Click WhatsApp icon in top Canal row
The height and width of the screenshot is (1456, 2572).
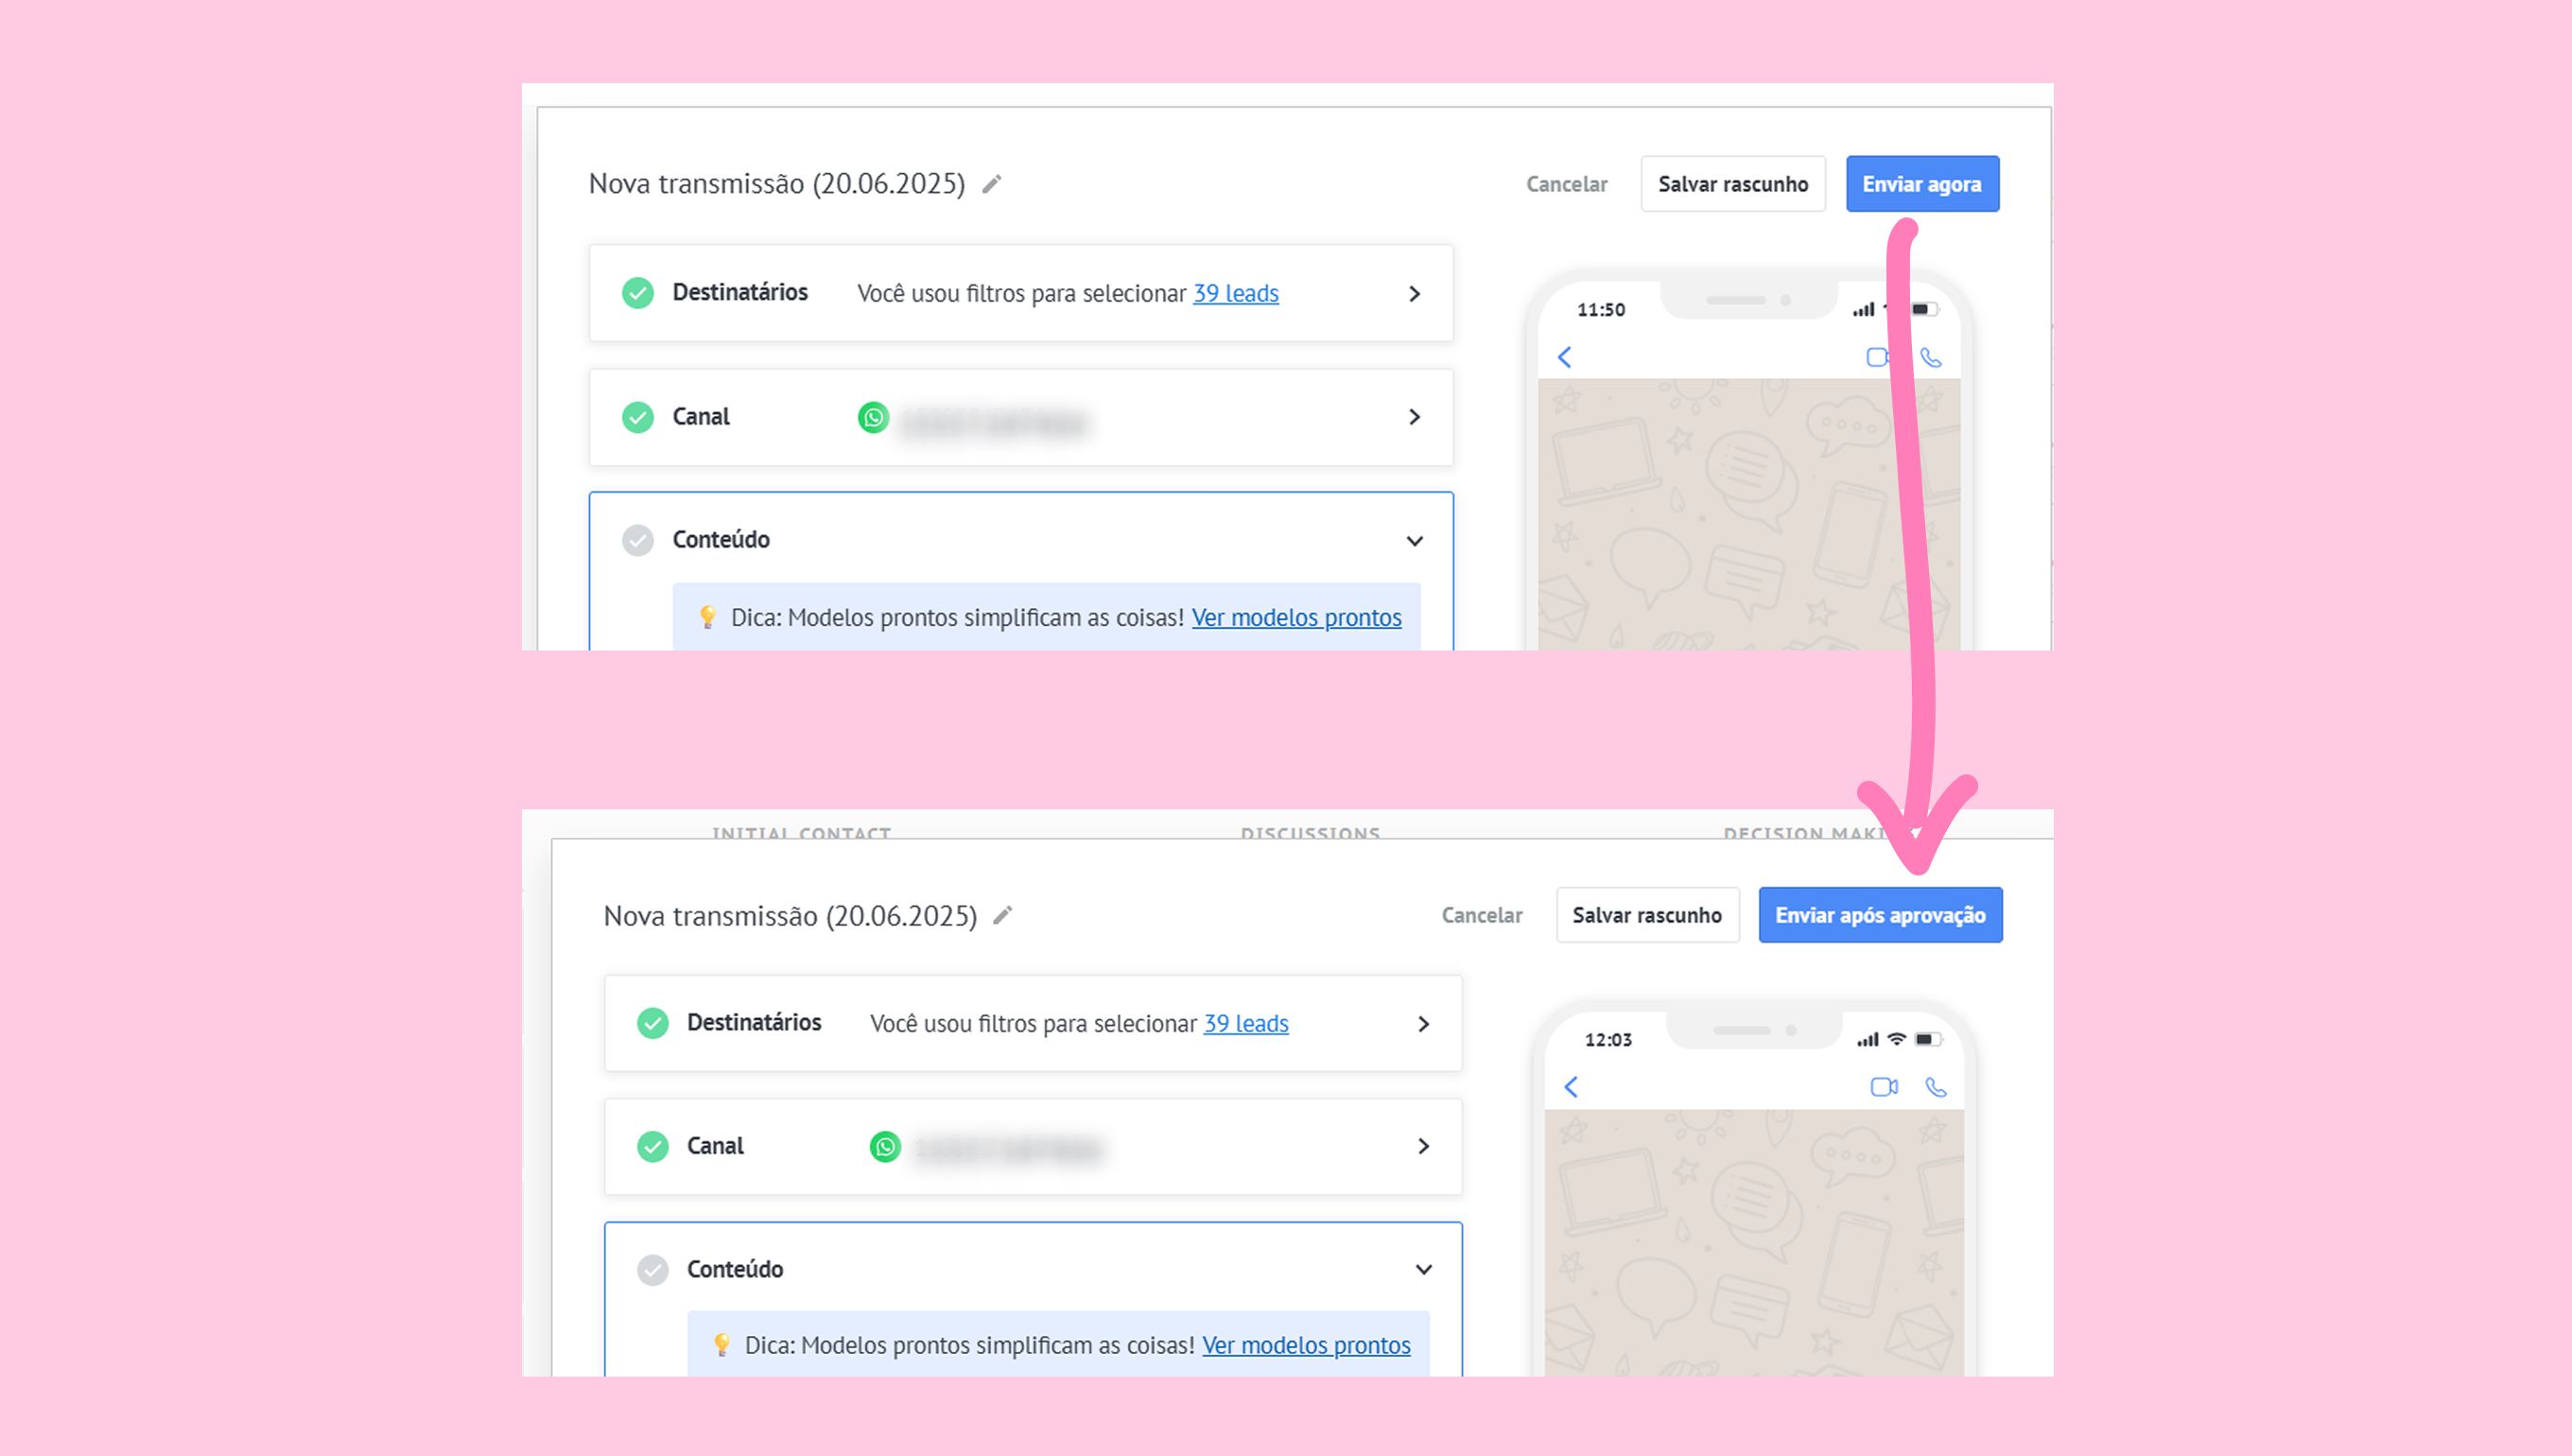[873, 417]
